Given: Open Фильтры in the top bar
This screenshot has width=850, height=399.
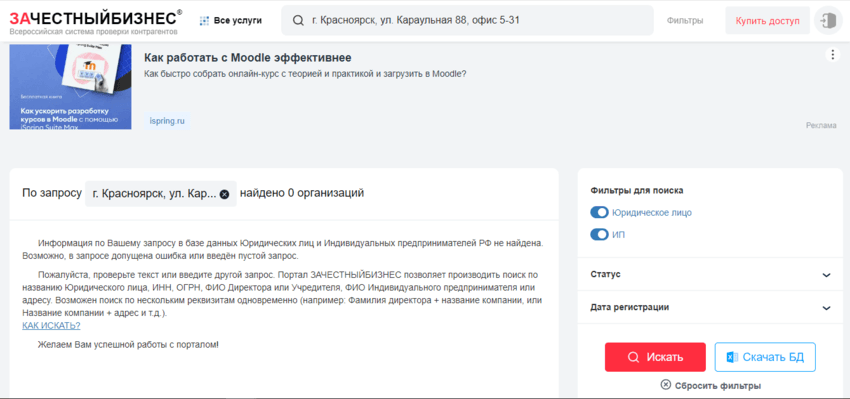Looking at the screenshot, I should tap(685, 21).
